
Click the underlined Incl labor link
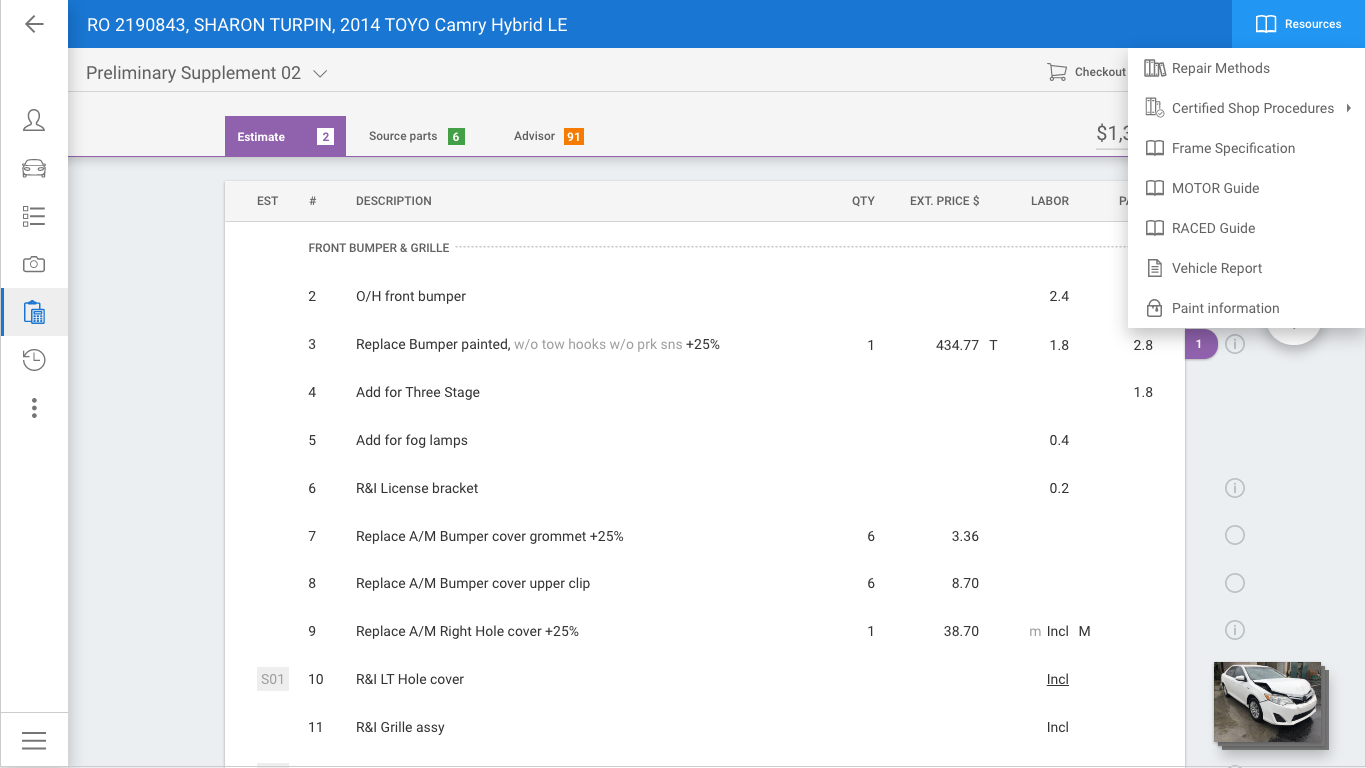coord(1058,679)
